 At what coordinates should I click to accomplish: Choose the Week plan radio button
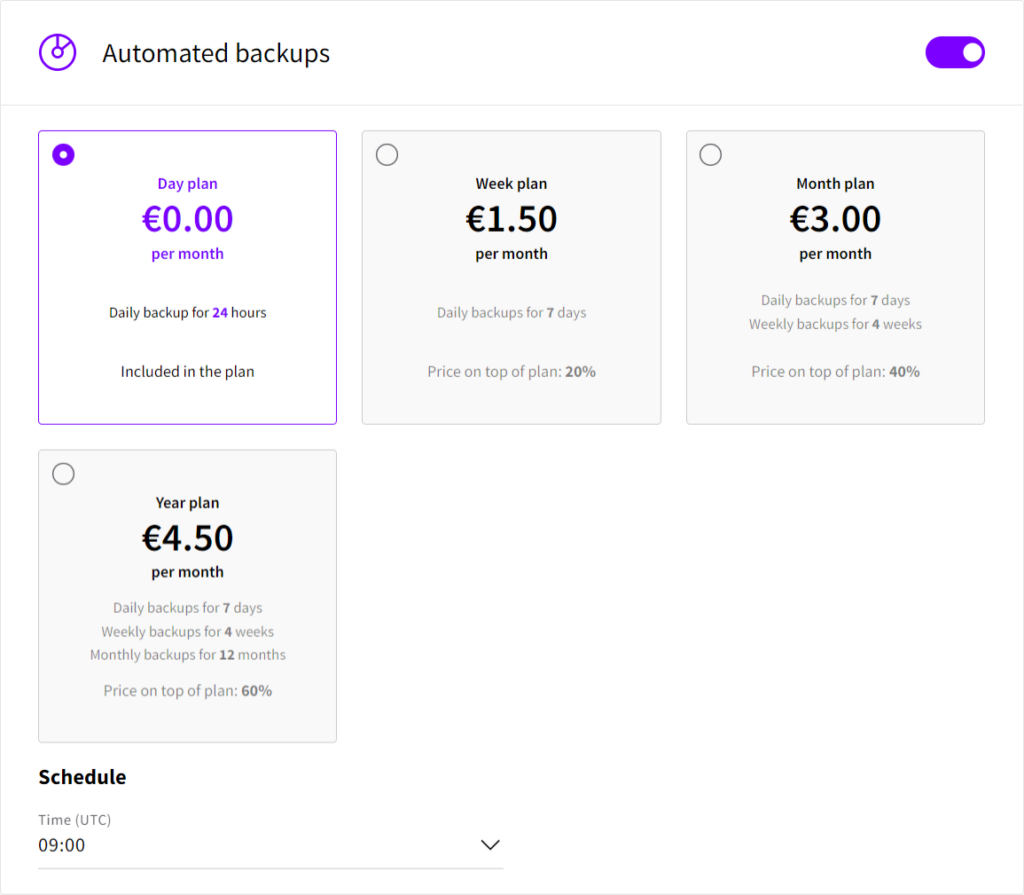[387, 155]
